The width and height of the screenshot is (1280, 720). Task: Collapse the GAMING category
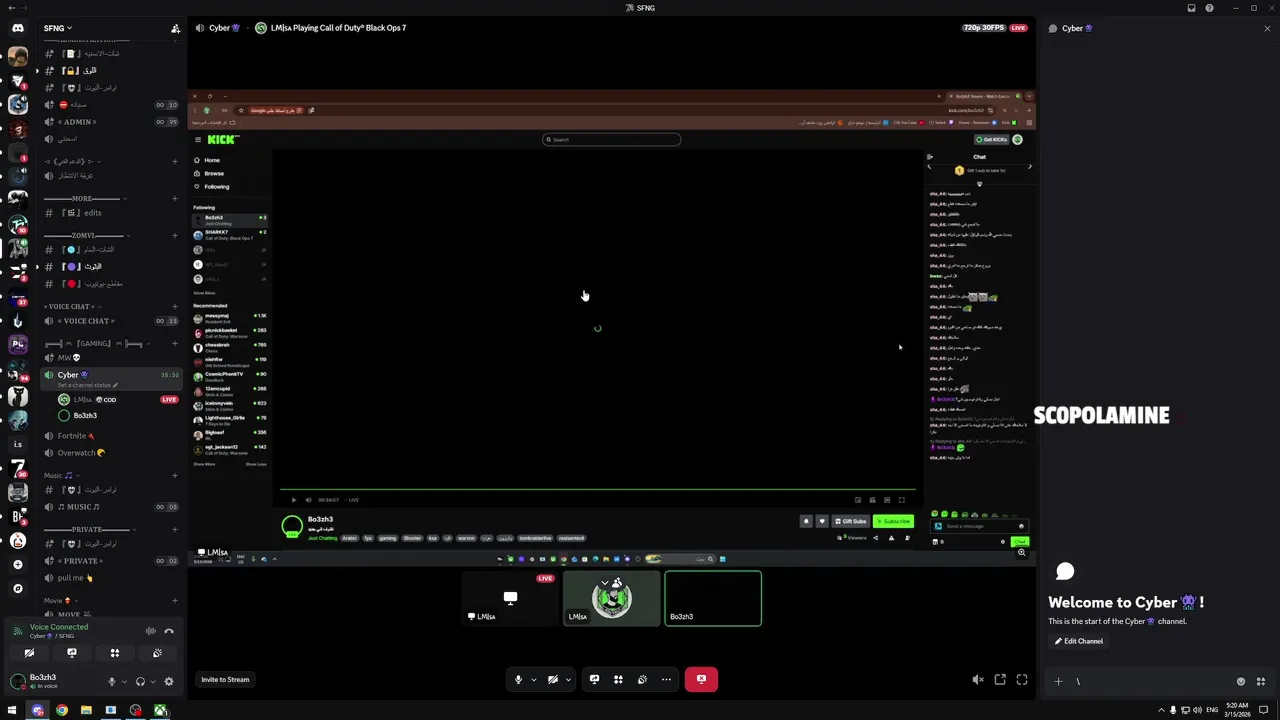tap(95, 344)
